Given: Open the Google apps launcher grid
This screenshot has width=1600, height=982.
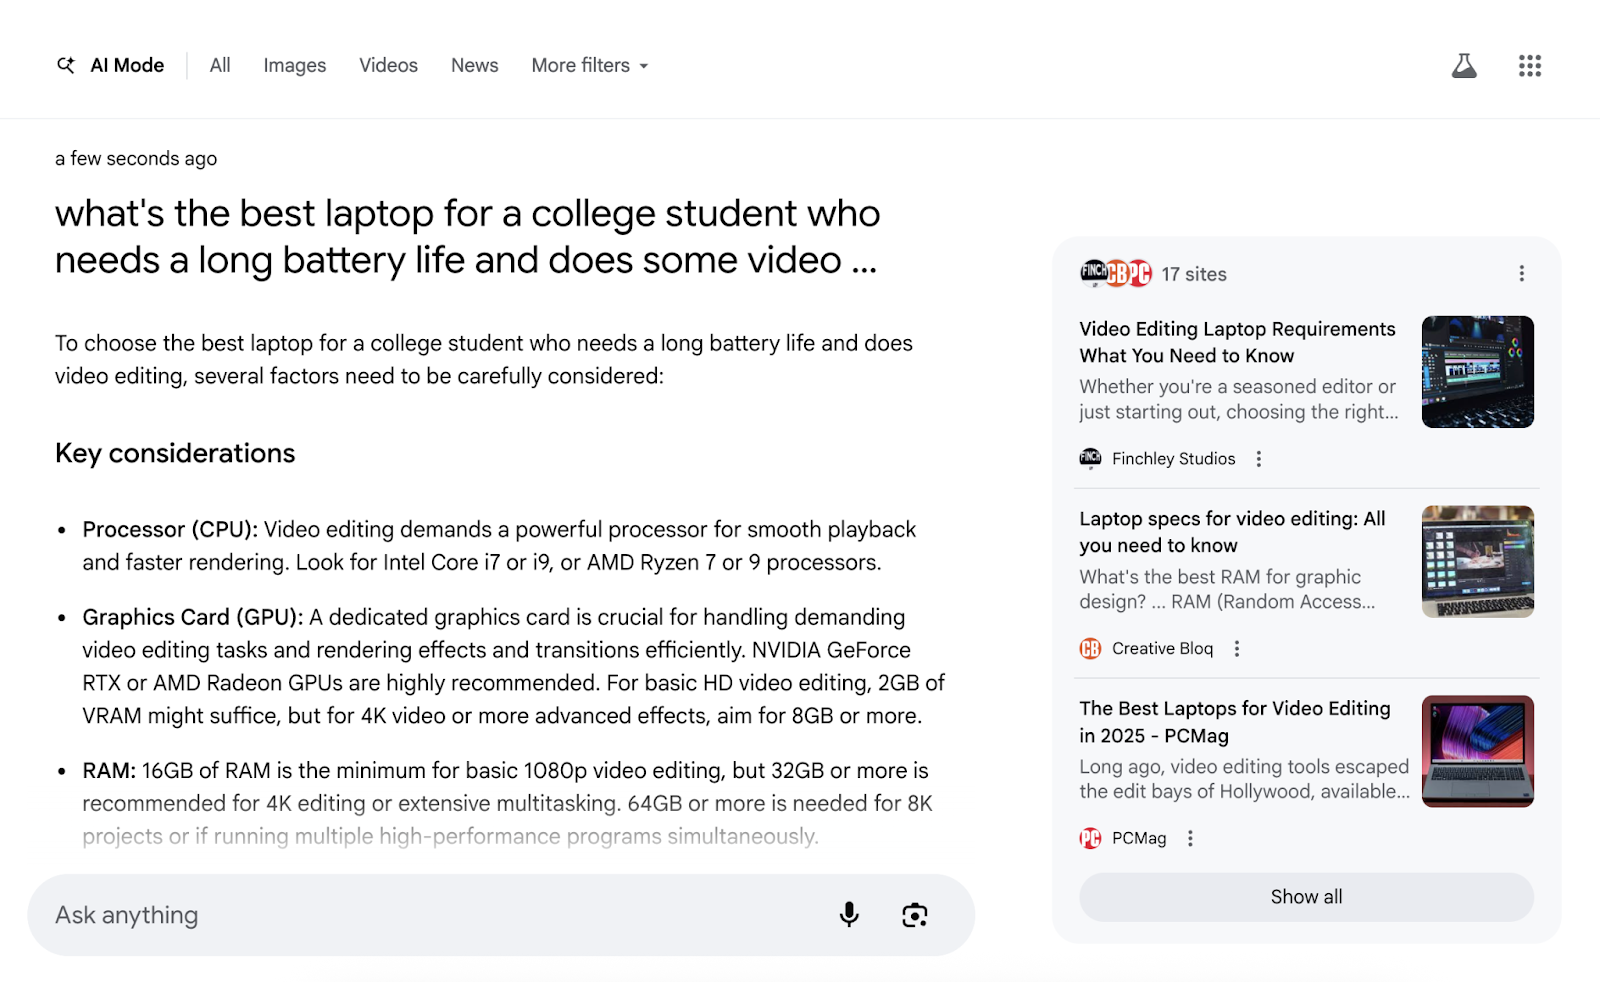Looking at the screenshot, I should (1529, 65).
